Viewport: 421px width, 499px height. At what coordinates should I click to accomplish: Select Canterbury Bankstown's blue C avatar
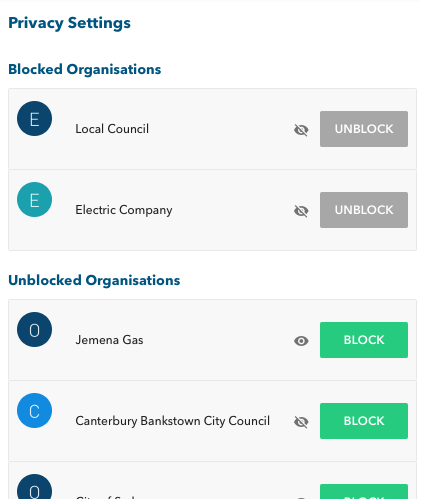tap(34, 411)
